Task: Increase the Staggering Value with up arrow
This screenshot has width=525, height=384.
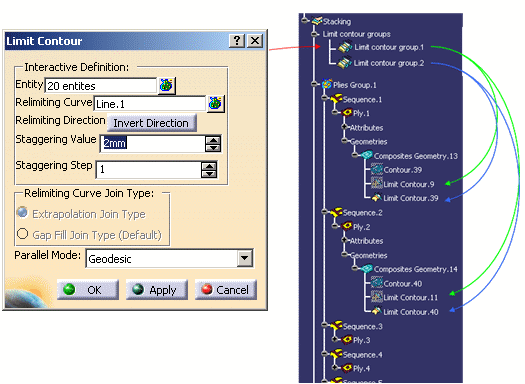Action: tap(213, 140)
